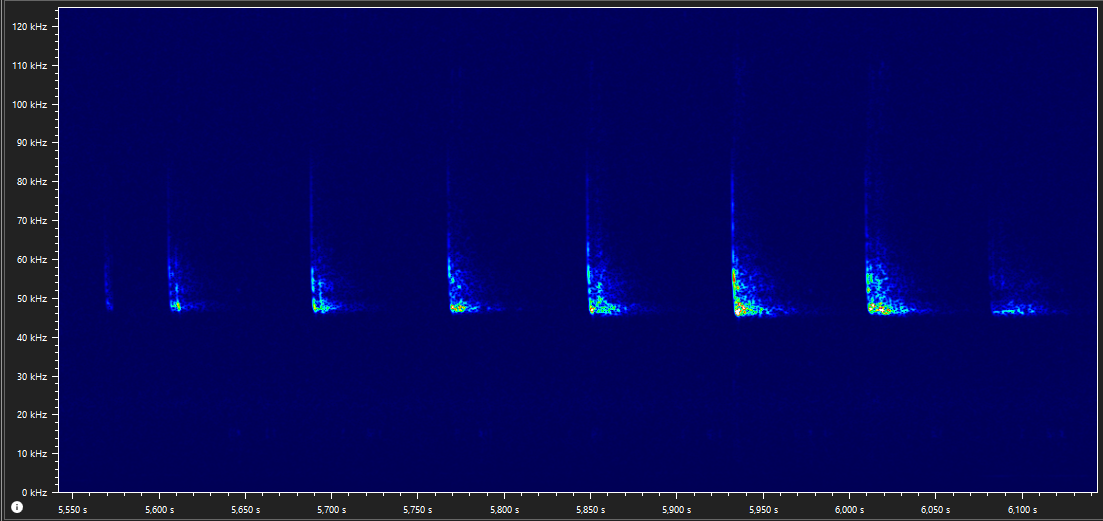Click the 50 kHz frequency axis label
The height and width of the screenshot is (521, 1103).
[x=32, y=299]
